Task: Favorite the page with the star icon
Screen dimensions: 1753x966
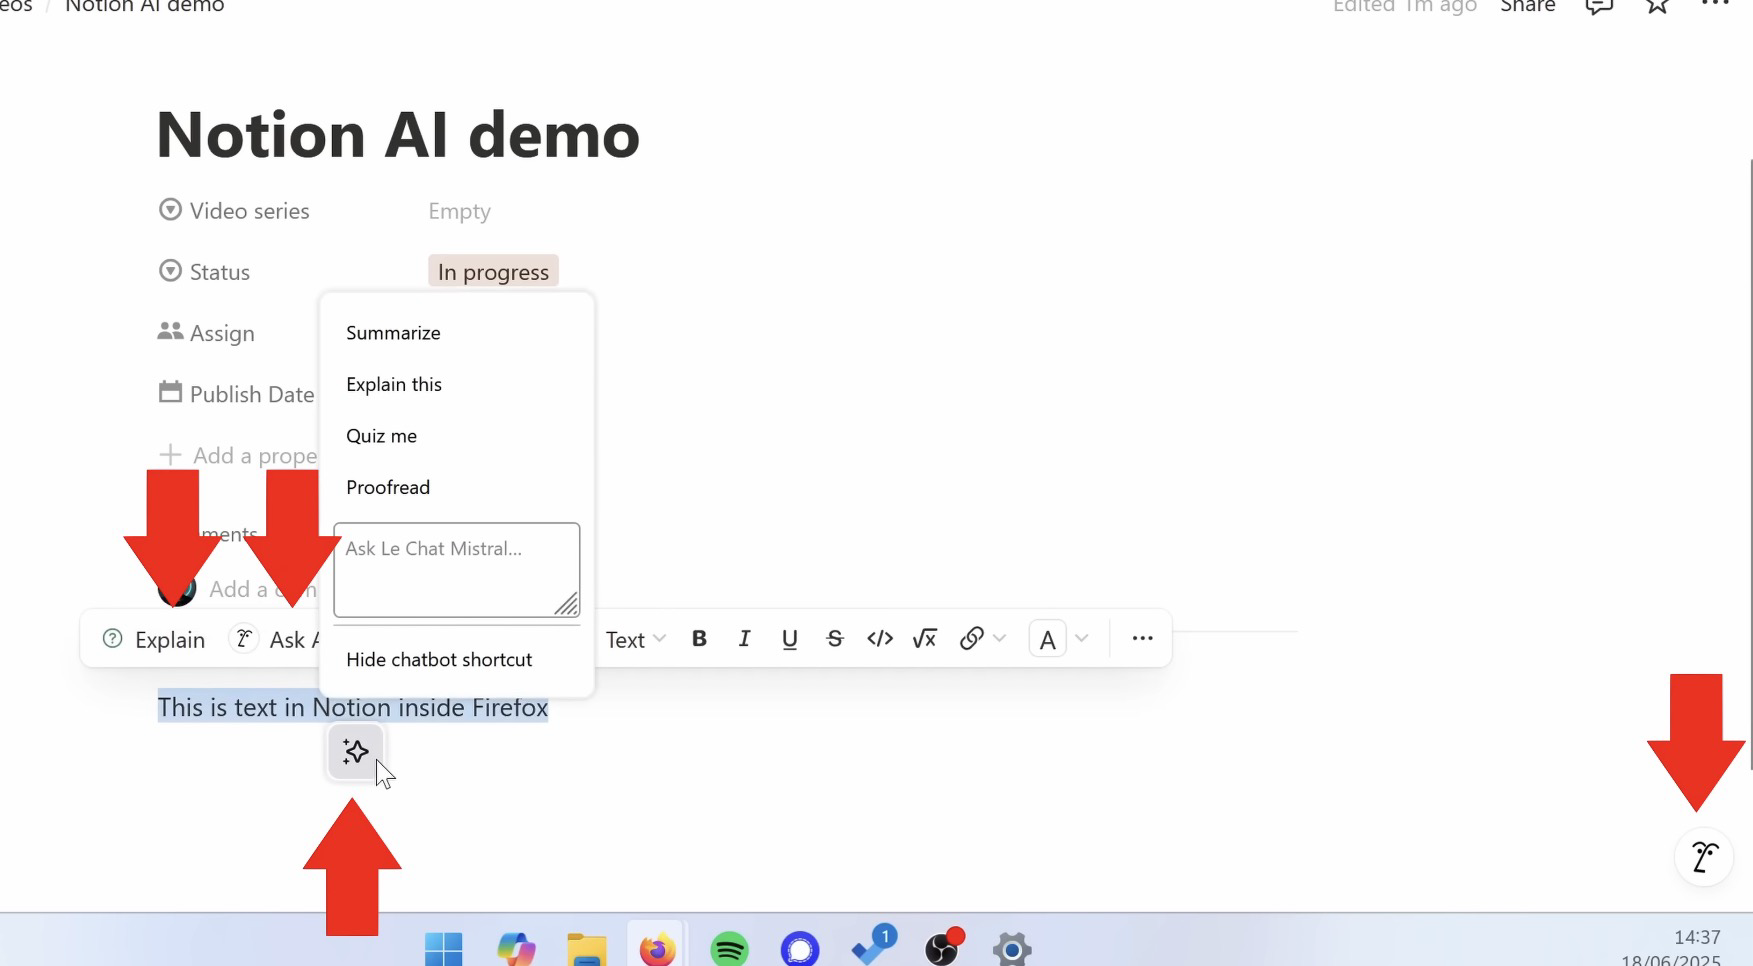Action: coord(1657,6)
